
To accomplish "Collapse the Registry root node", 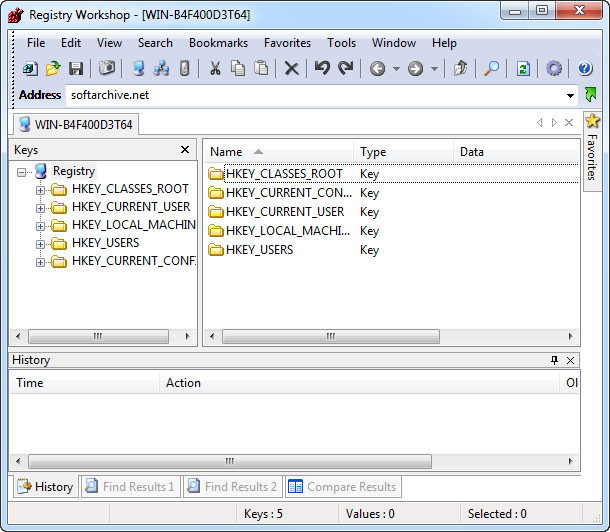I will 21,172.
